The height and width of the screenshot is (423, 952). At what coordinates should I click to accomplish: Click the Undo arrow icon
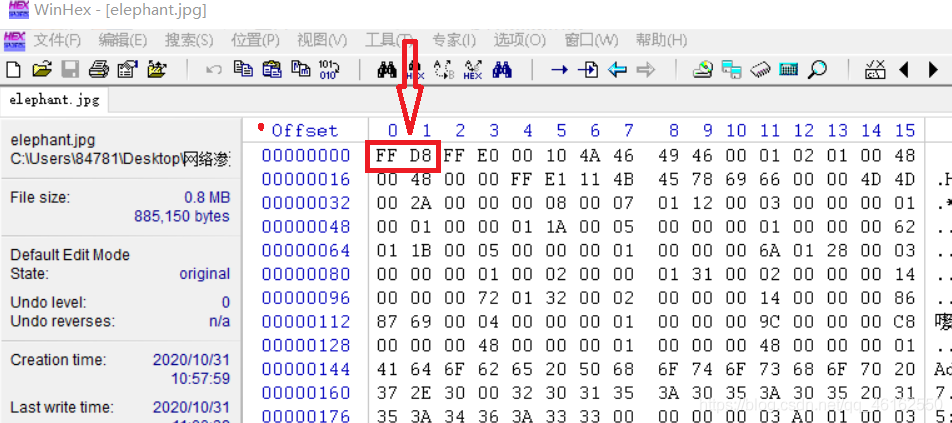coord(214,69)
